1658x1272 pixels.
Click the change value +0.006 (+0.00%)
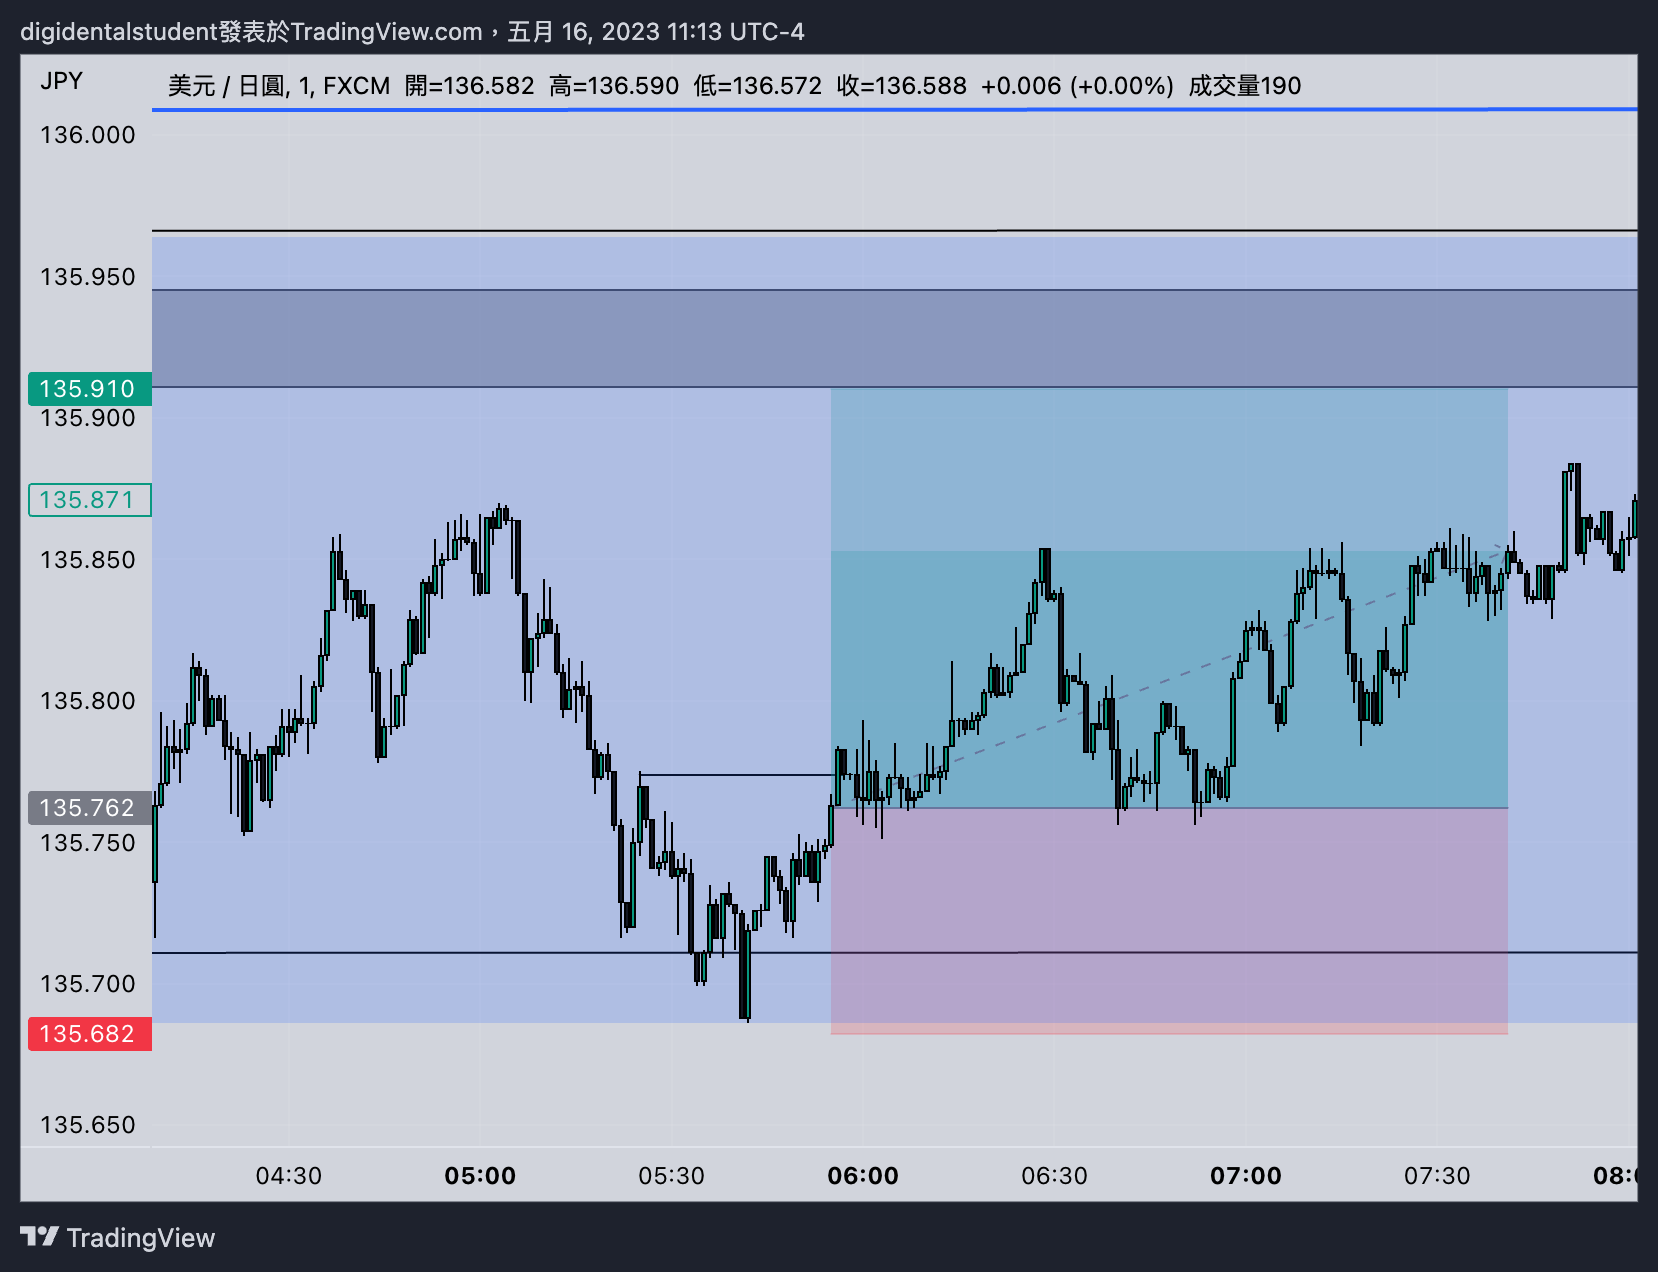(1078, 86)
